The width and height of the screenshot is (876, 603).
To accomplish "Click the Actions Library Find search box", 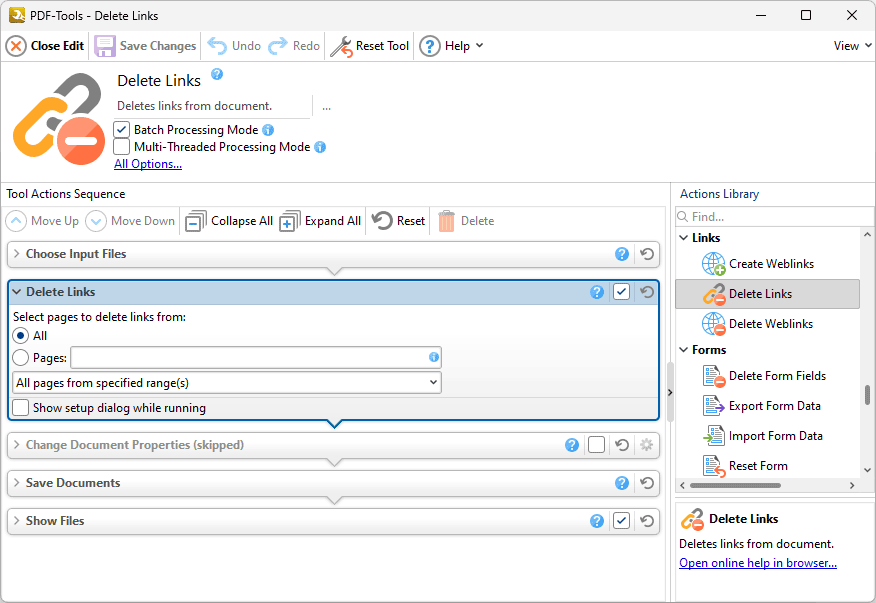I will (x=774, y=217).
